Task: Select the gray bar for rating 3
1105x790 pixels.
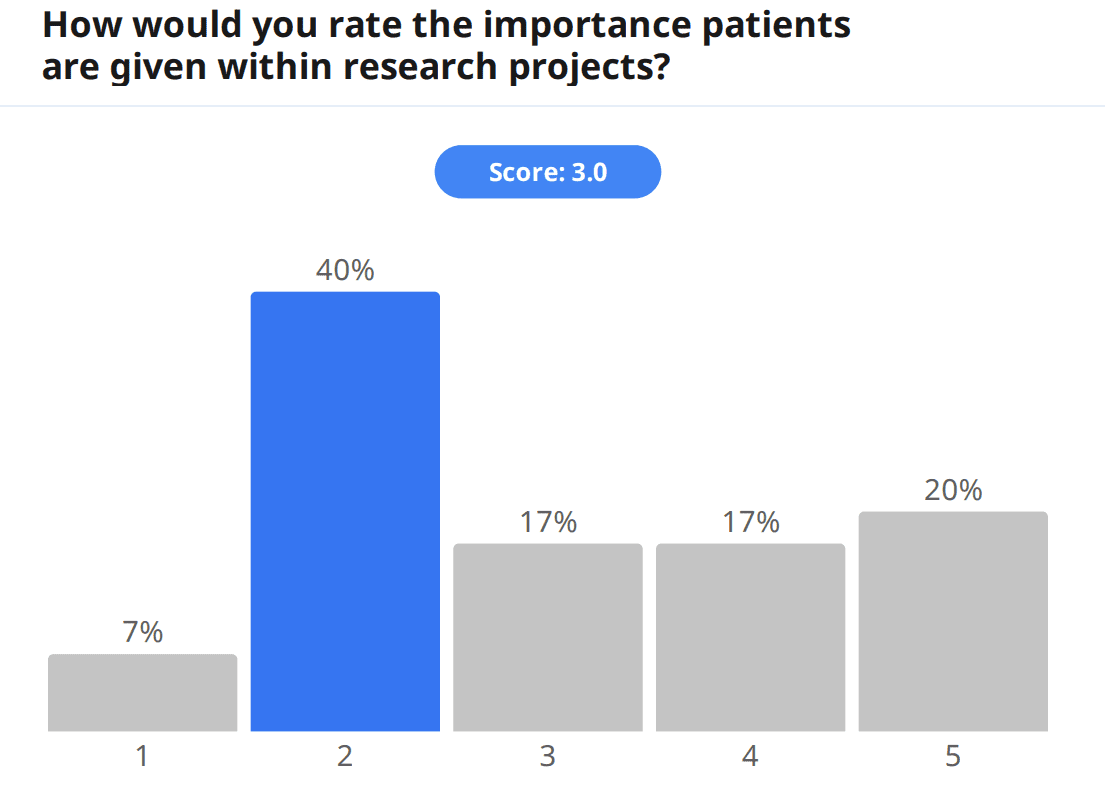Action: (547, 637)
